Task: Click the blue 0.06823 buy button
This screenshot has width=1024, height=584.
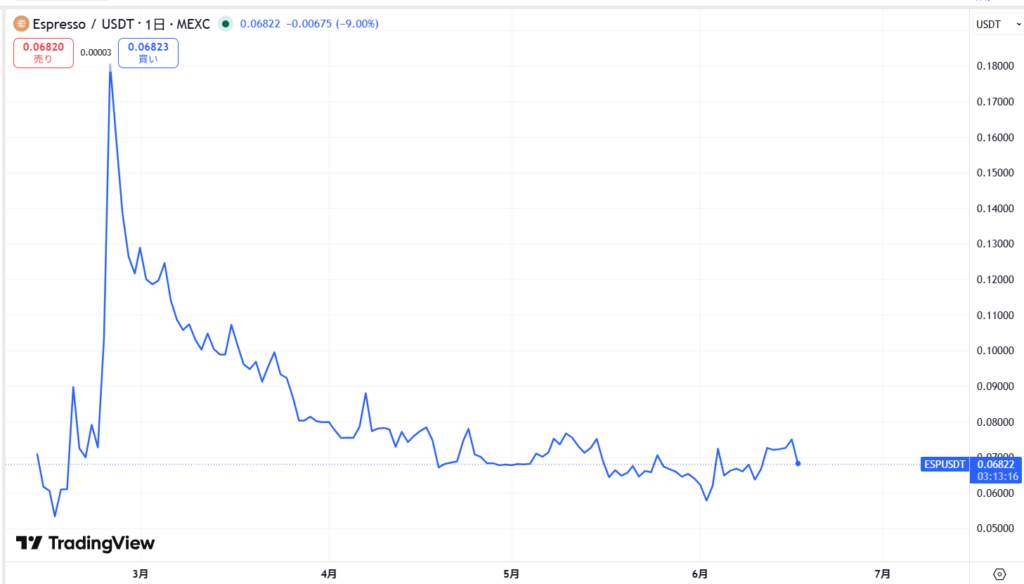Action: click(x=148, y=53)
